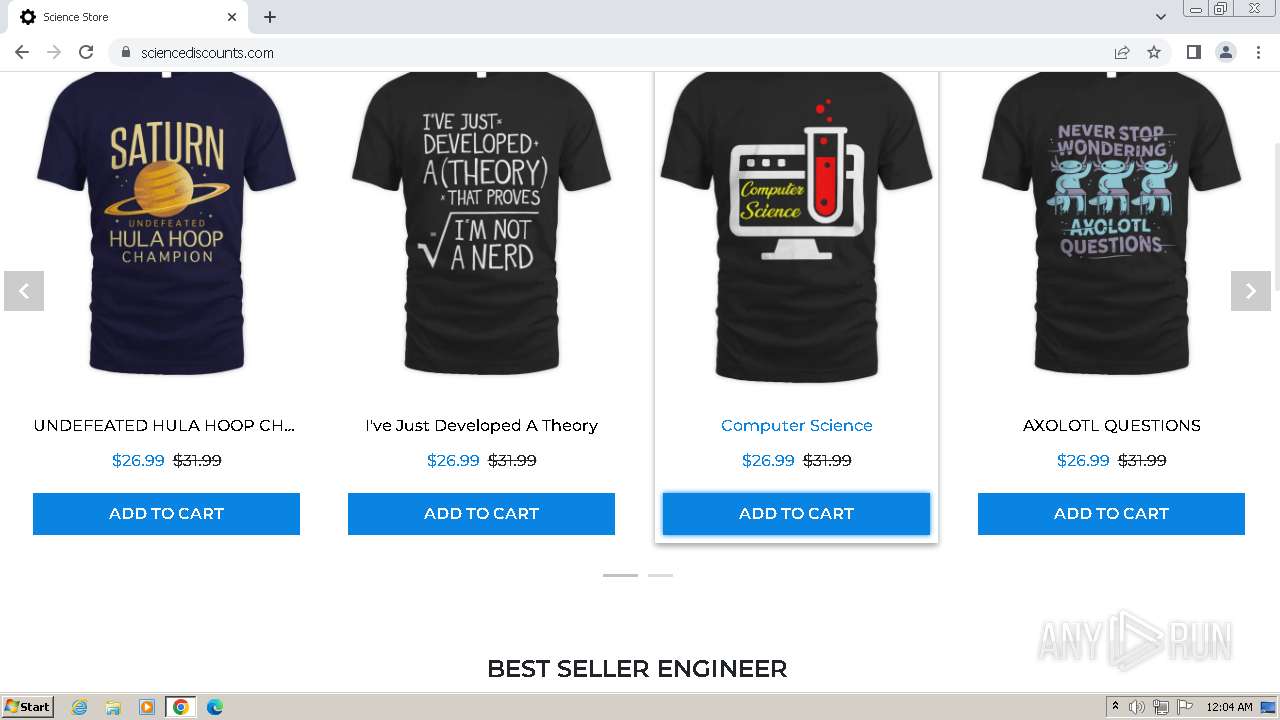Image resolution: width=1280 pixels, height=720 pixels.
Task: Select the first carousel page indicator
Action: click(x=620, y=575)
